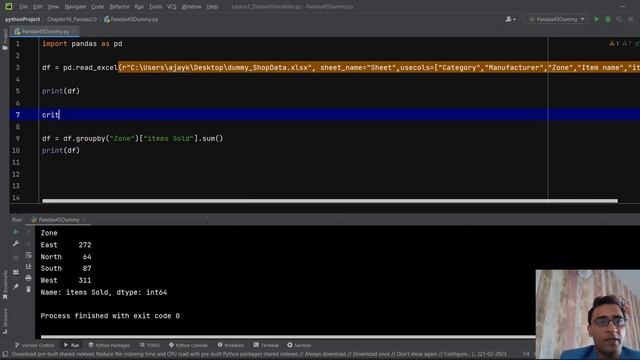Screen dimensions: 640x360
Task: Open the Terminal tool window
Action: tap(266, 345)
